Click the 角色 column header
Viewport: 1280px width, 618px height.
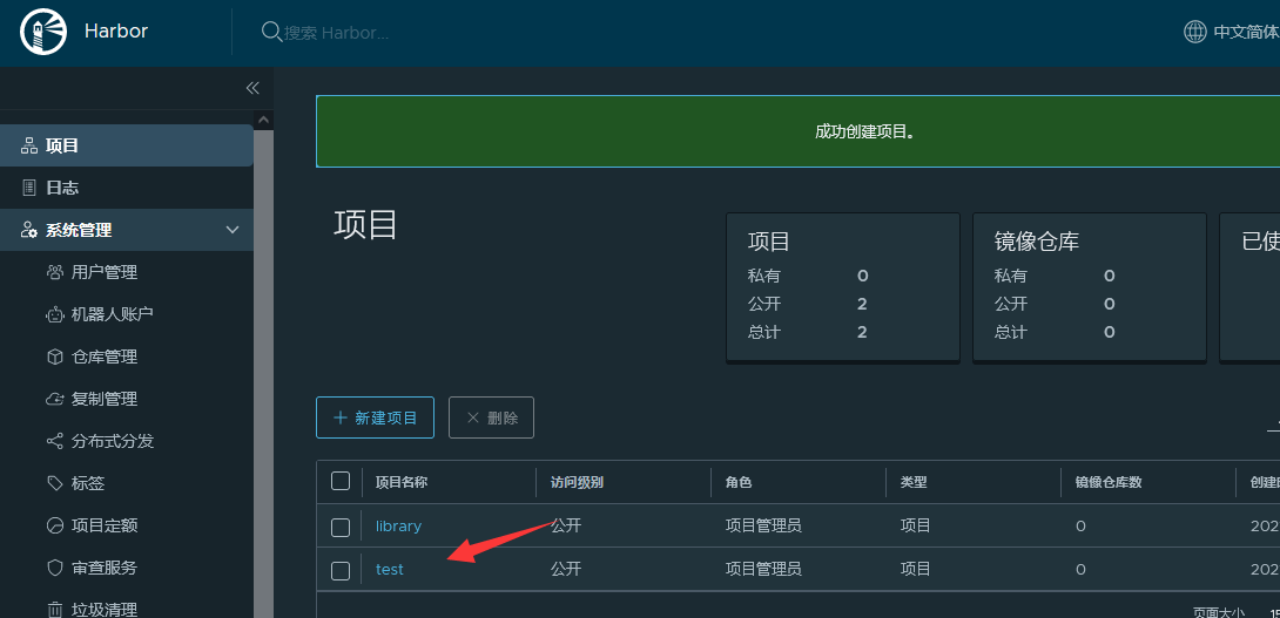point(738,482)
